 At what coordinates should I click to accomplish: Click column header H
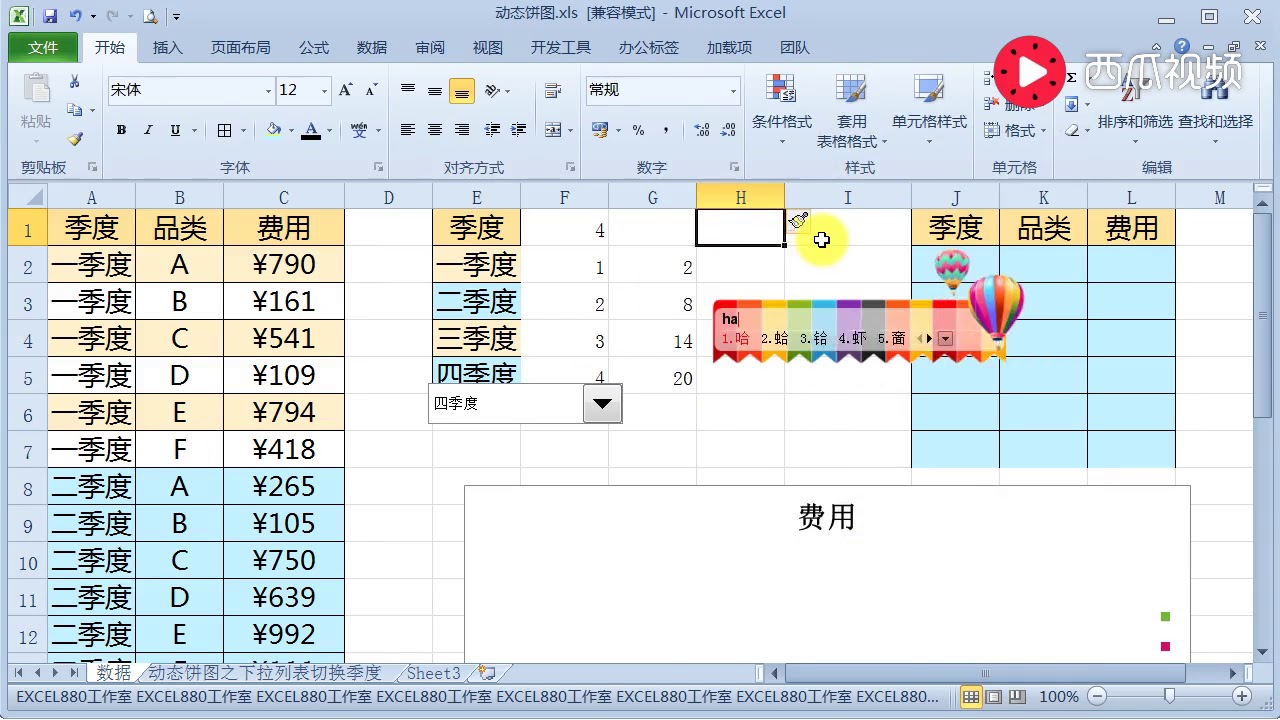[x=740, y=197]
